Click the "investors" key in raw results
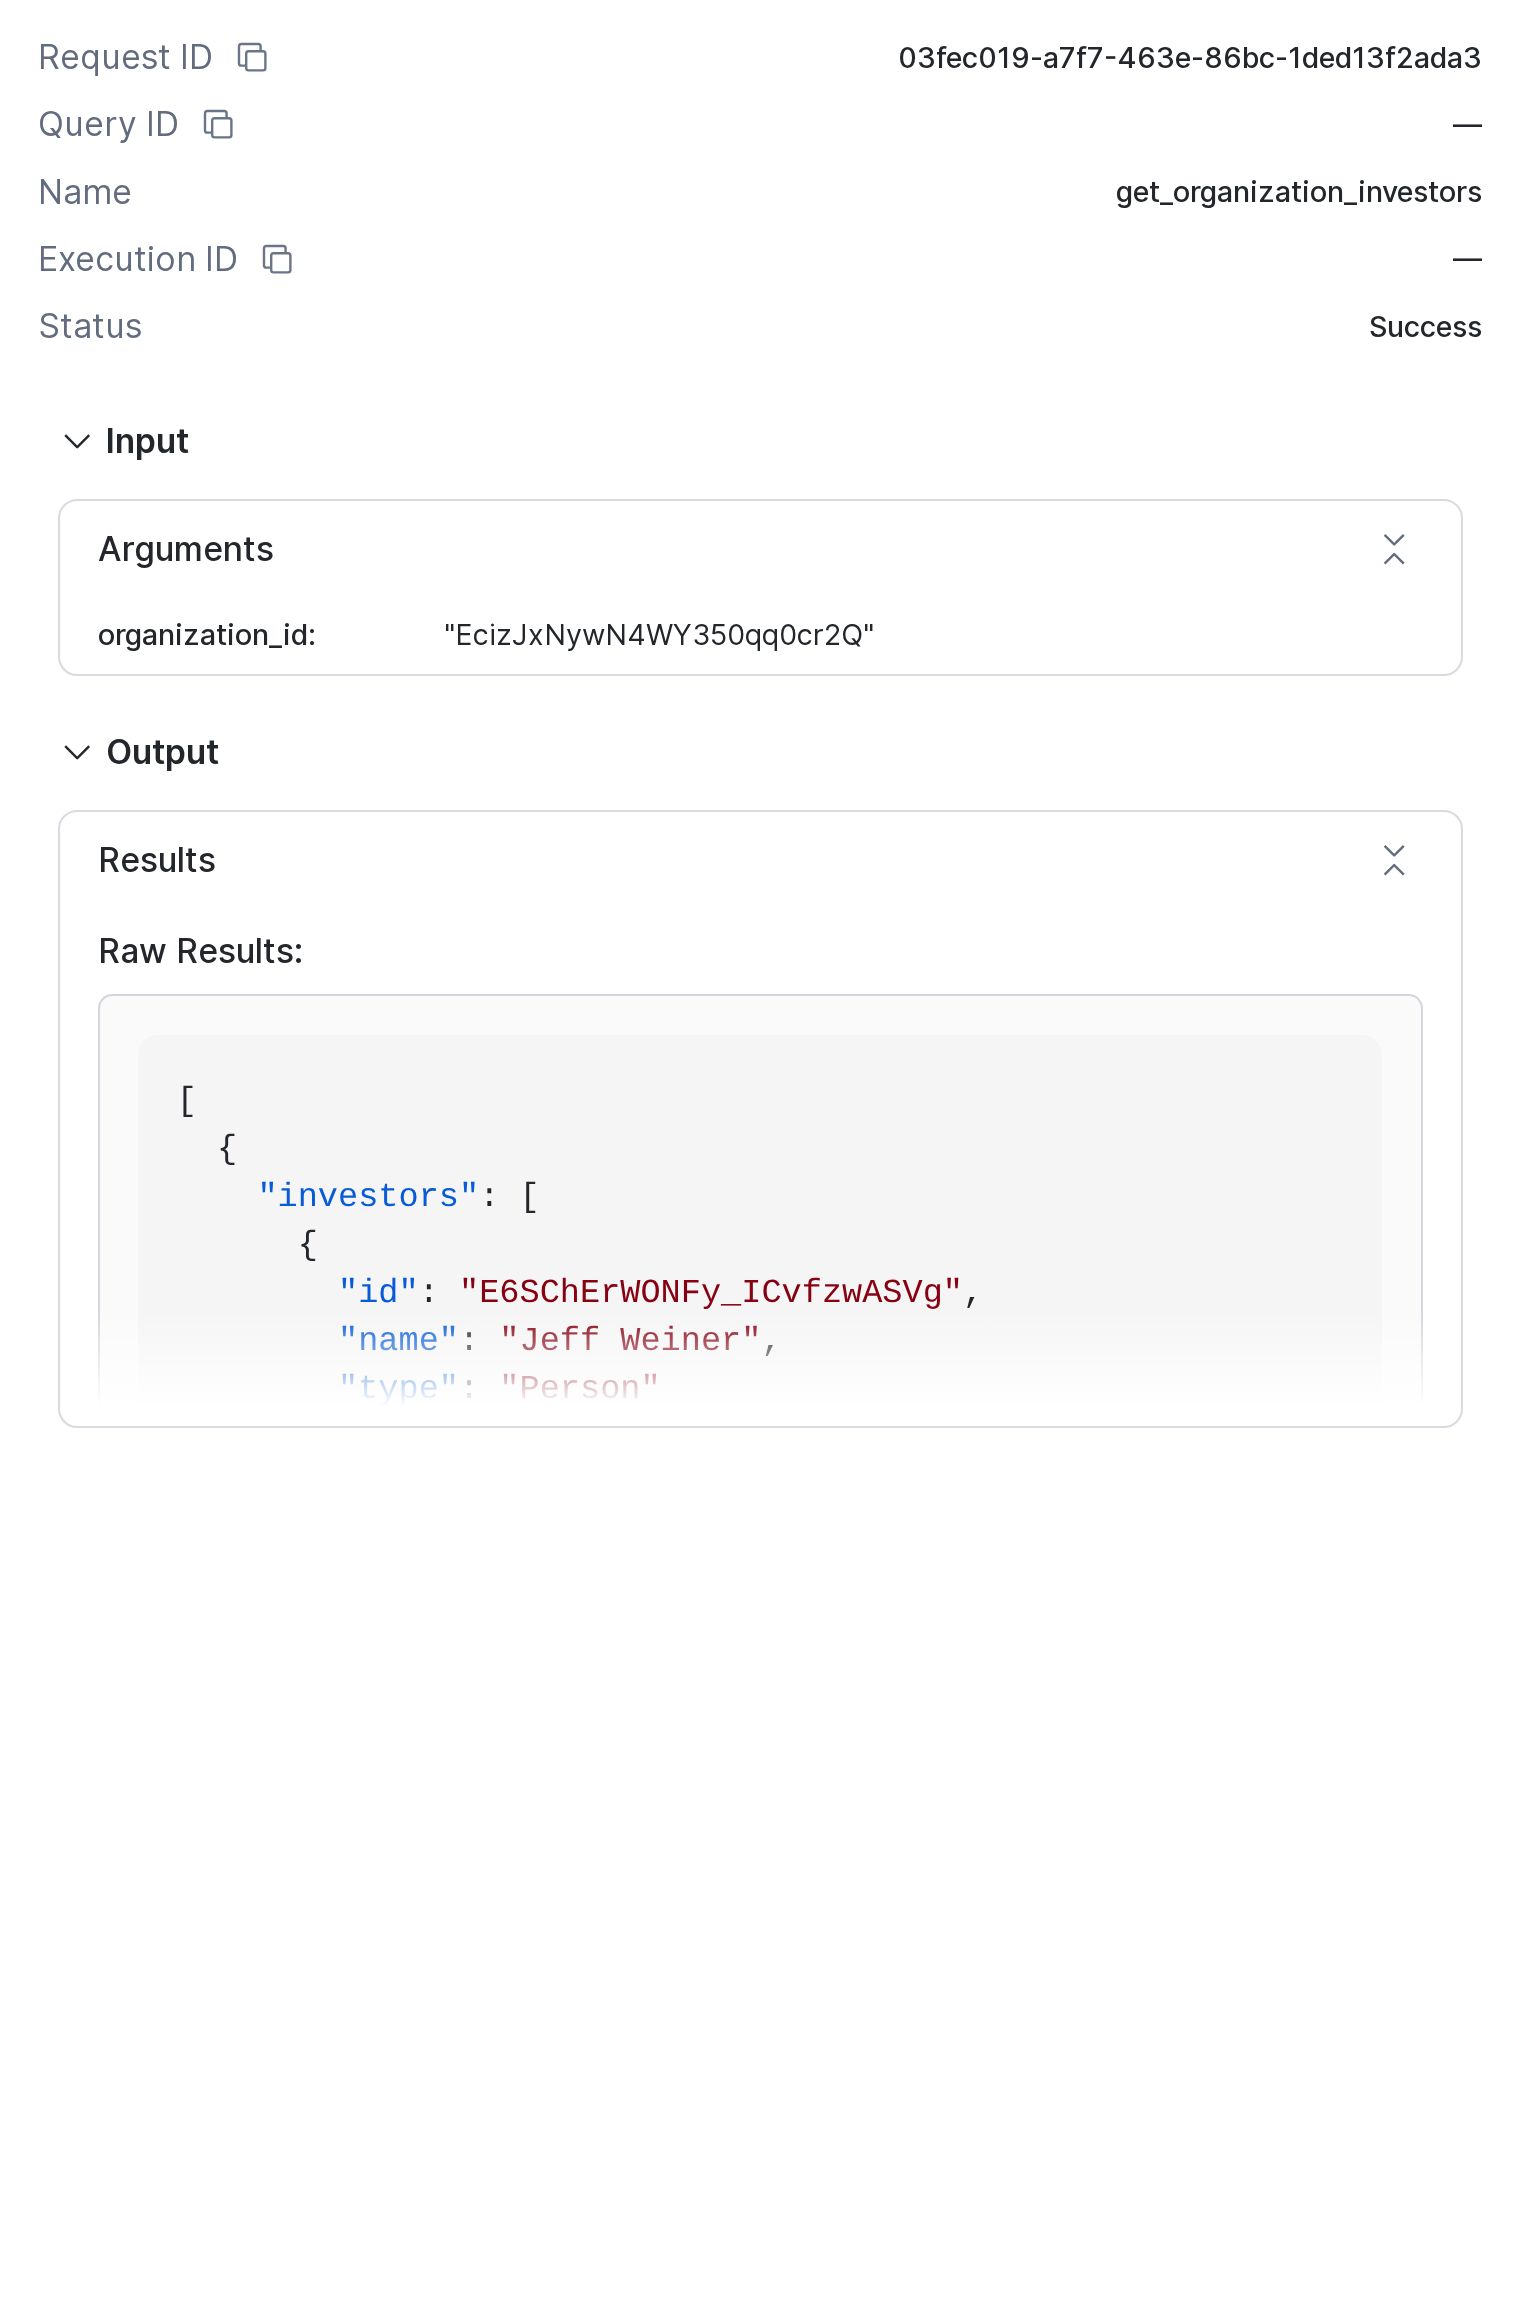This screenshot has width=1519, height=2321. coord(368,1196)
